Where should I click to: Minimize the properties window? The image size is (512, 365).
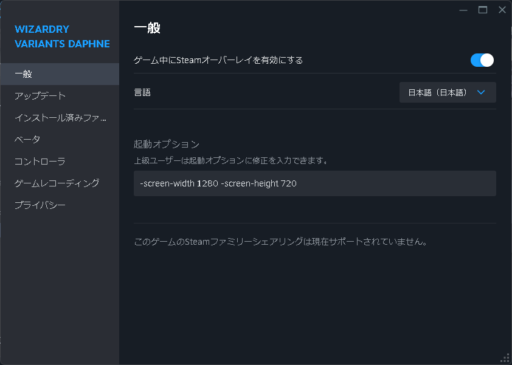tap(463, 10)
